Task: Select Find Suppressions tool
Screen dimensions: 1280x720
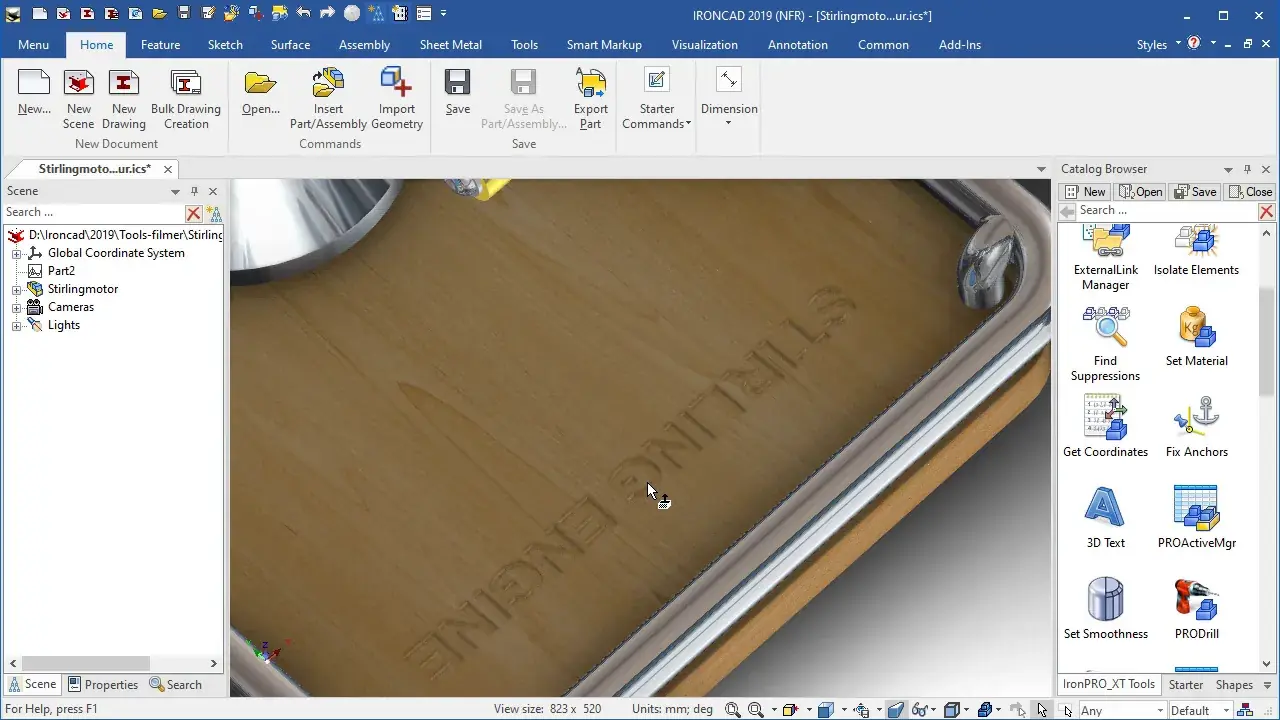Action: pyautogui.click(x=1105, y=344)
